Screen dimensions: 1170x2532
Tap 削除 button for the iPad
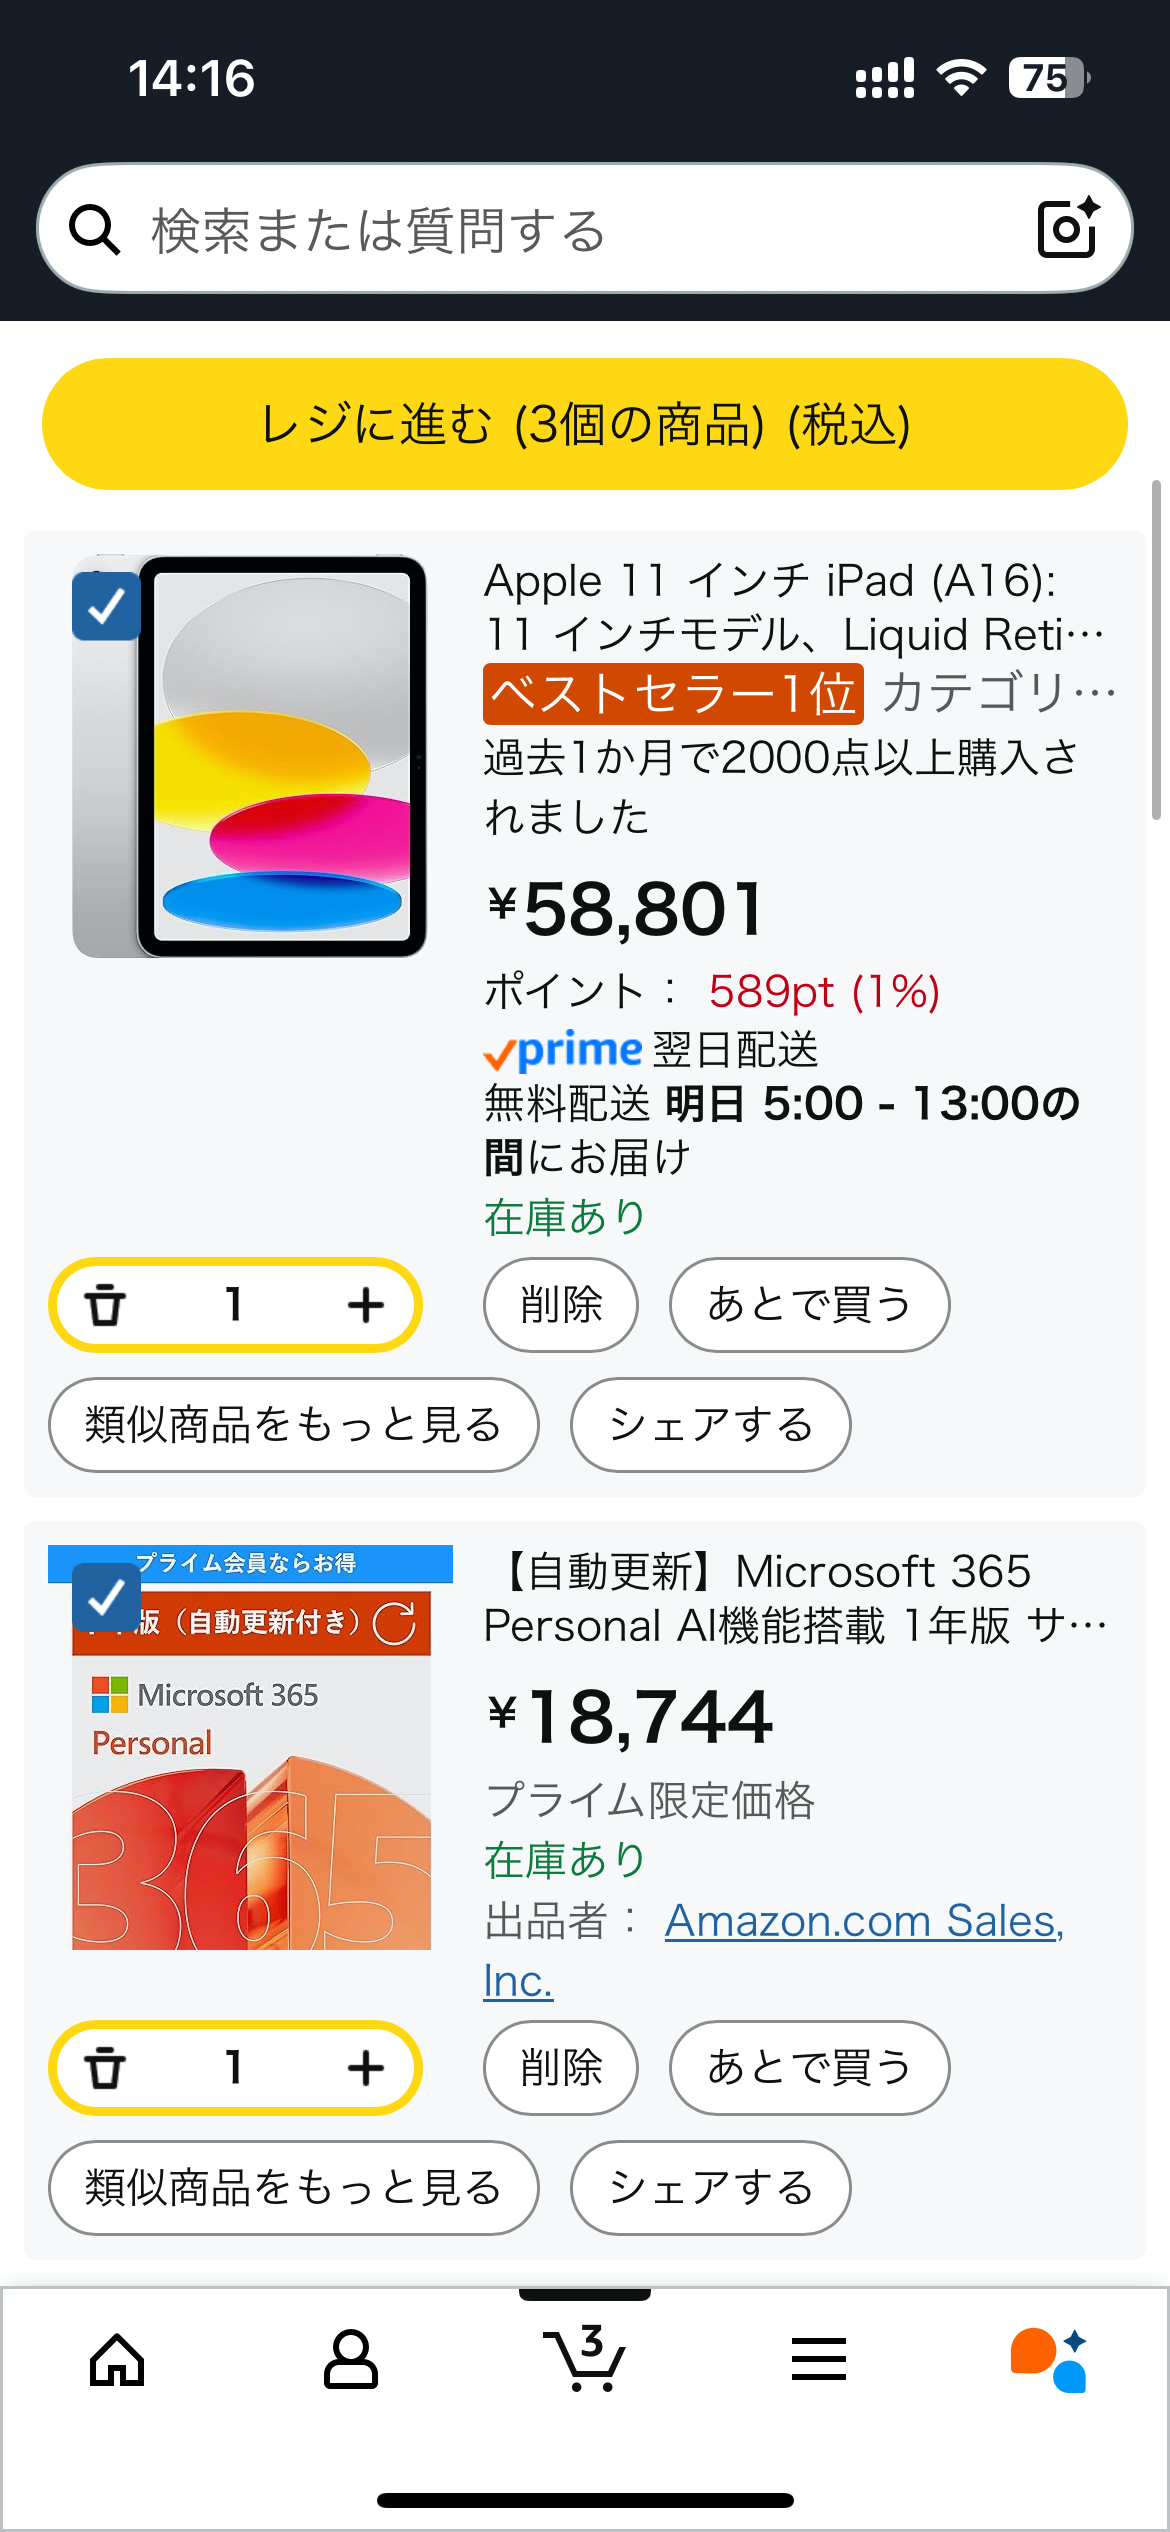(560, 1305)
